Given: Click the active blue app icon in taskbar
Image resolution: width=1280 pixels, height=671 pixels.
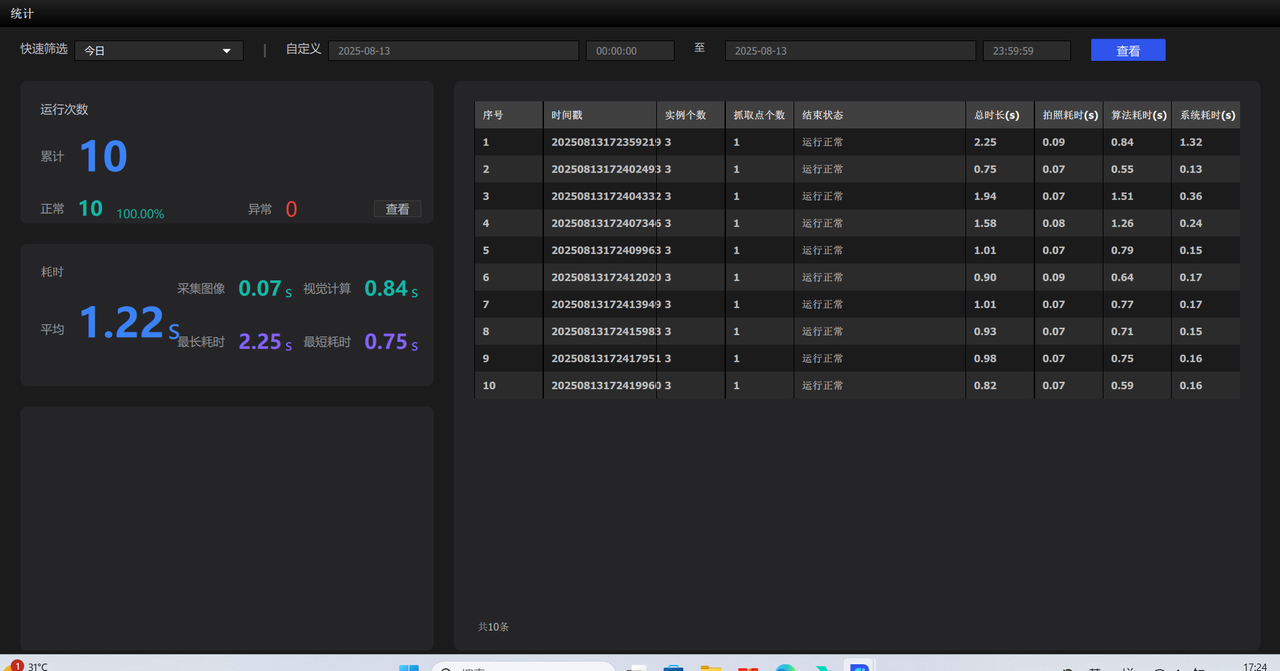Looking at the screenshot, I should 859,667.
